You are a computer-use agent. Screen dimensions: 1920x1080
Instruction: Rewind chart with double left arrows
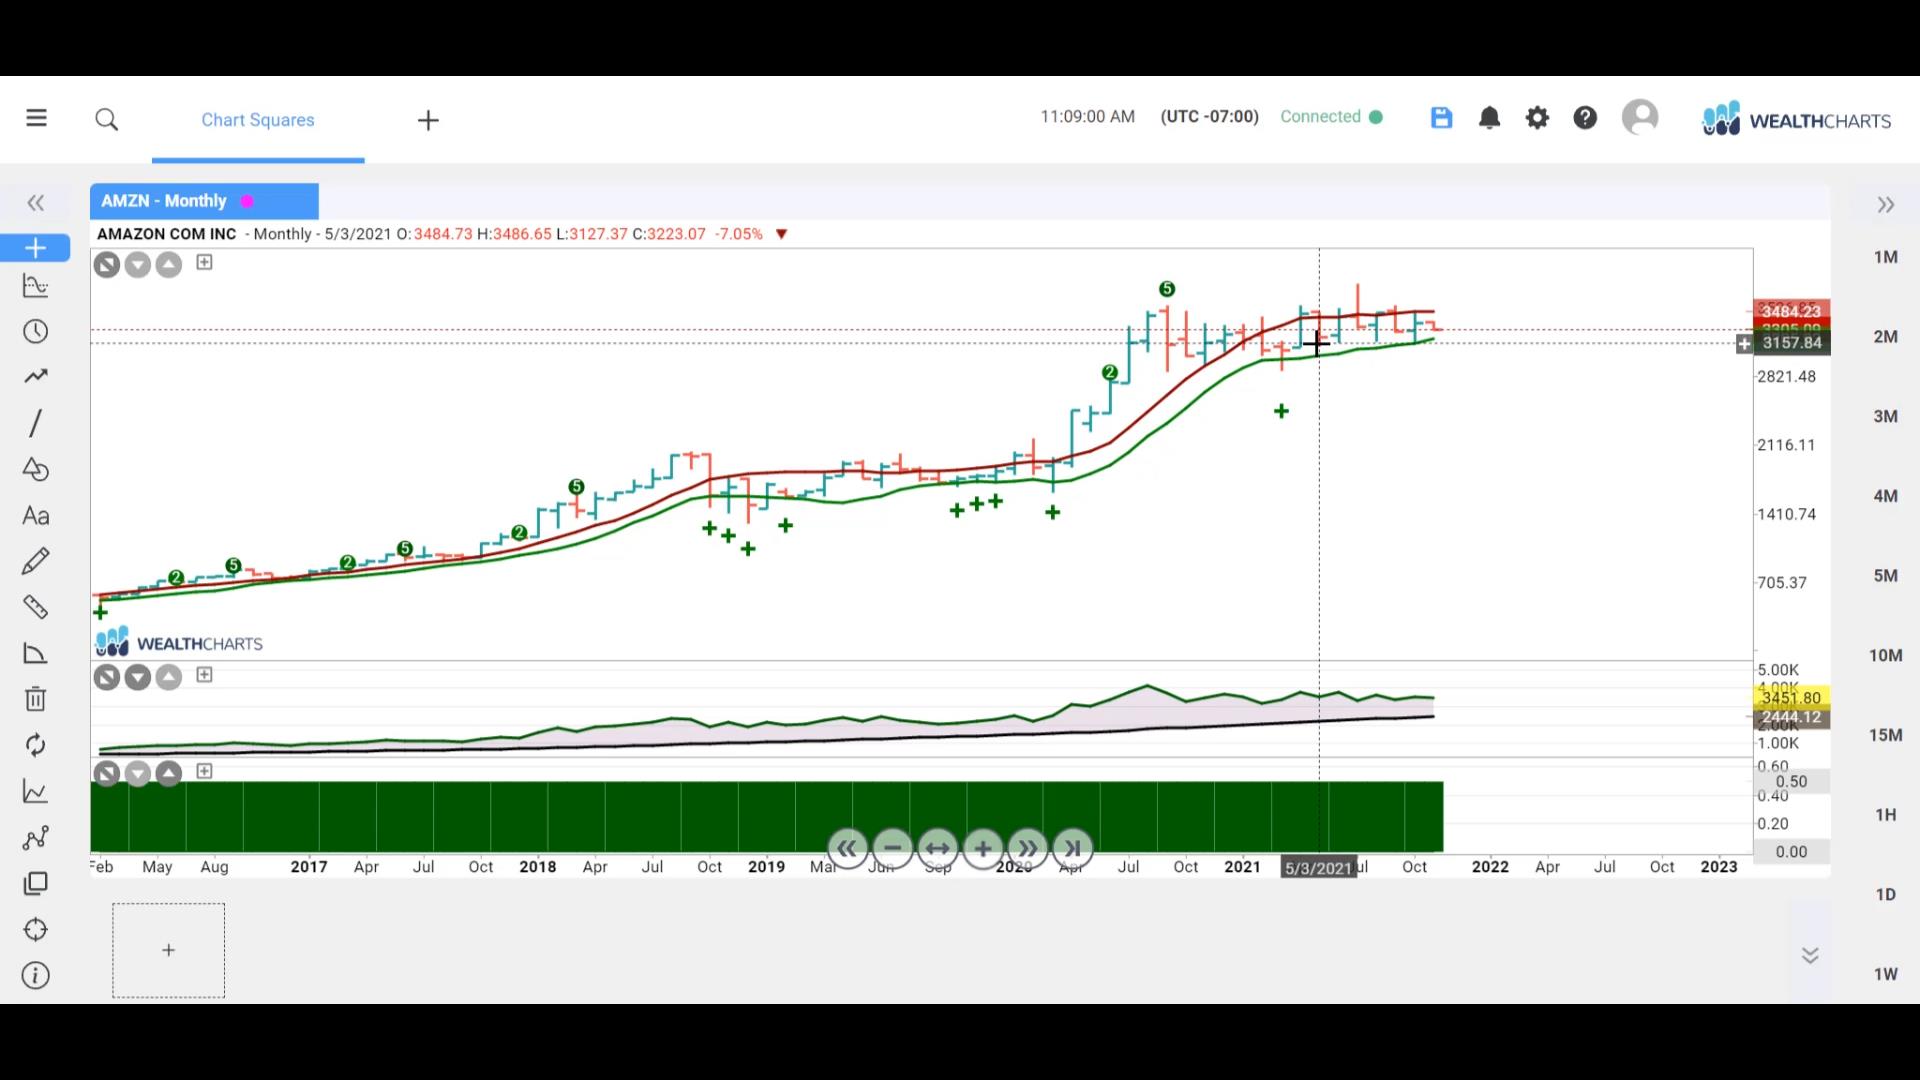pyautogui.click(x=847, y=849)
